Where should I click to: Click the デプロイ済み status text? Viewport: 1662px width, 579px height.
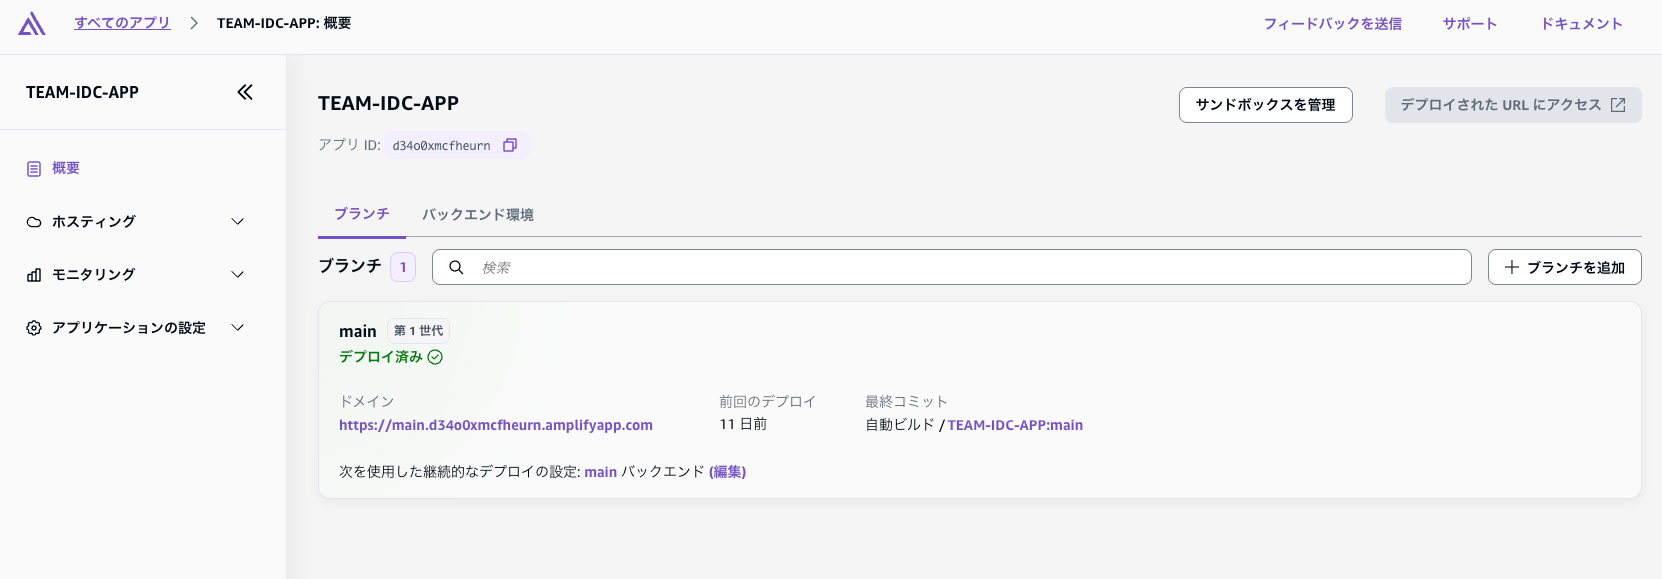click(x=381, y=357)
